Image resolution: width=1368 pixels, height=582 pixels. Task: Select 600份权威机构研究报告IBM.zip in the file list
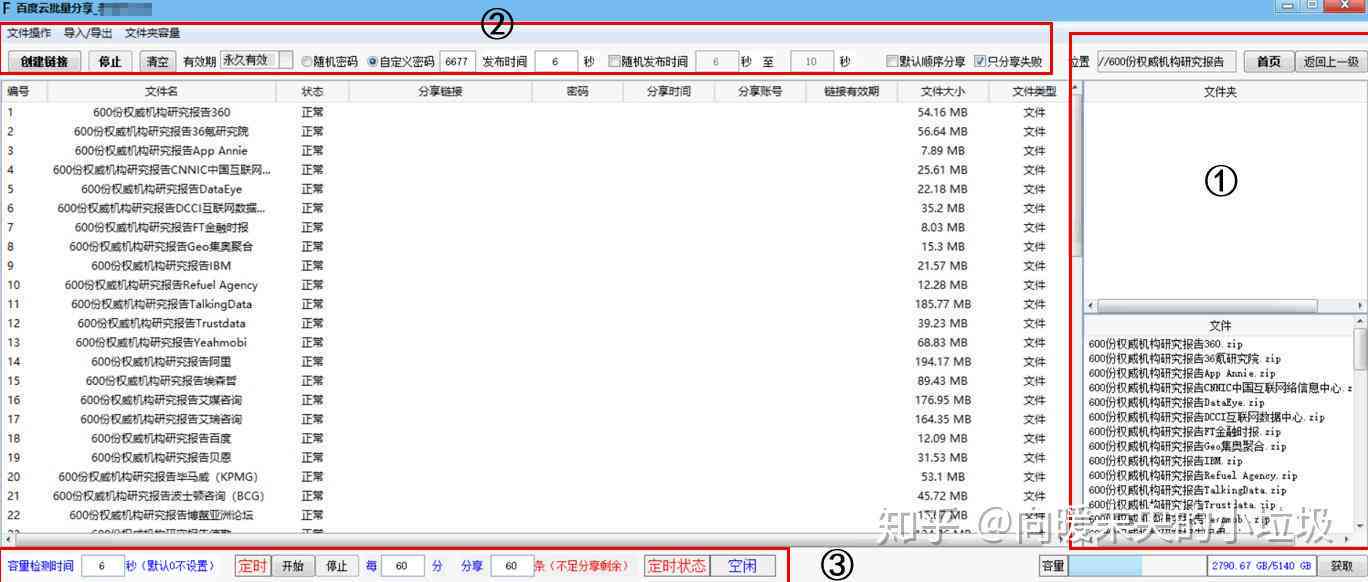pos(1165,461)
